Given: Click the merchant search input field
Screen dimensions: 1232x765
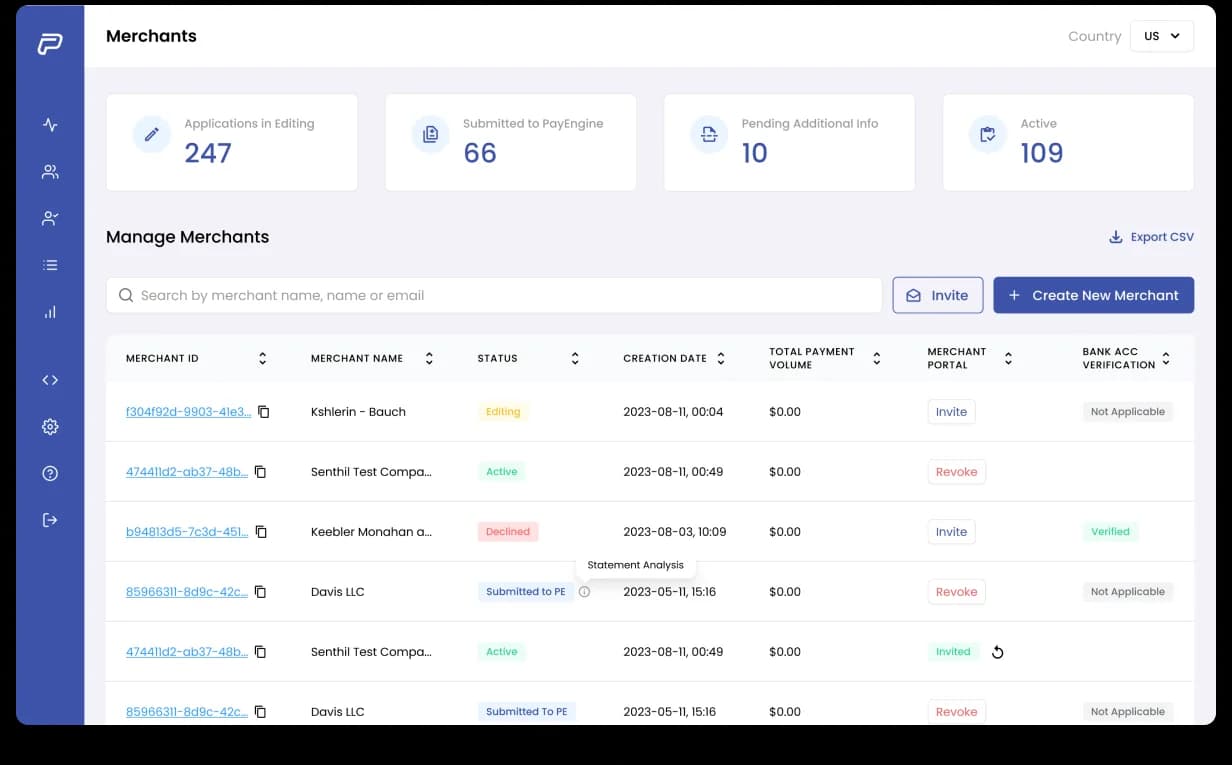Looking at the screenshot, I should [494, 295].
